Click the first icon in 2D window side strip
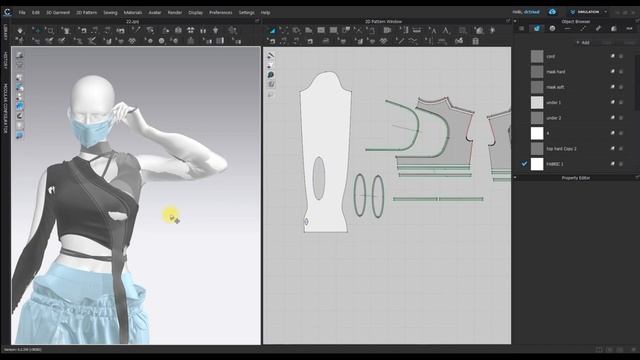Screen dimensions: 640x360 pyautogui.click(x=270, y=56)
